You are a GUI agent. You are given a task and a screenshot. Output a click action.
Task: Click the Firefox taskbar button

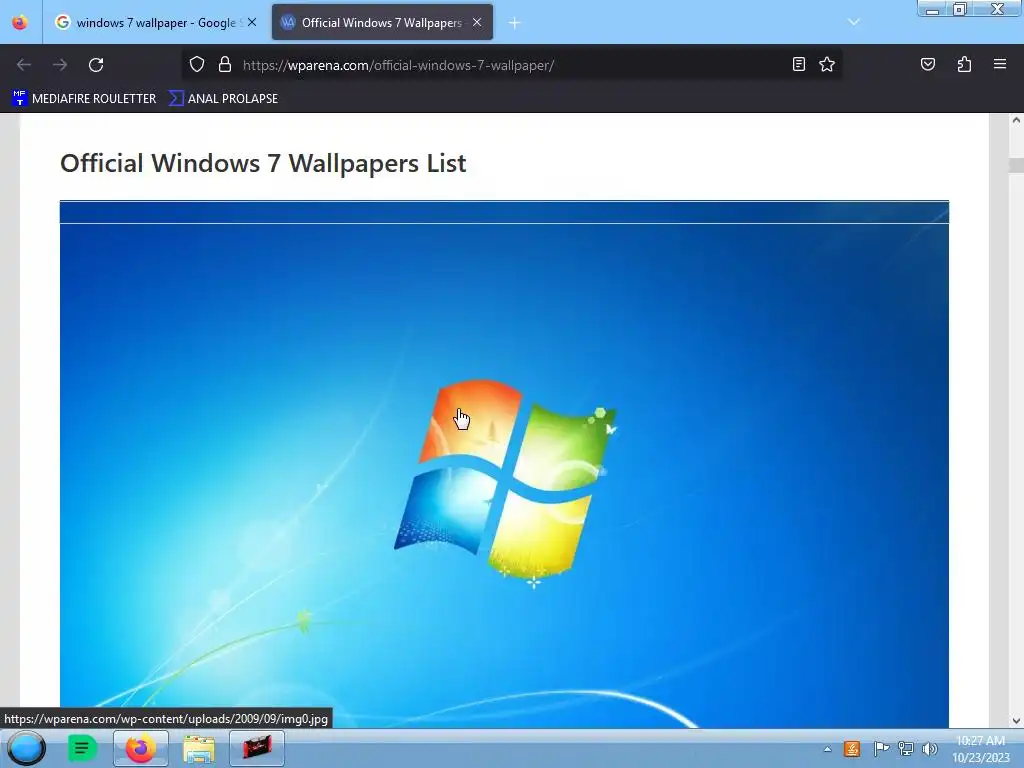click(140, 748)
